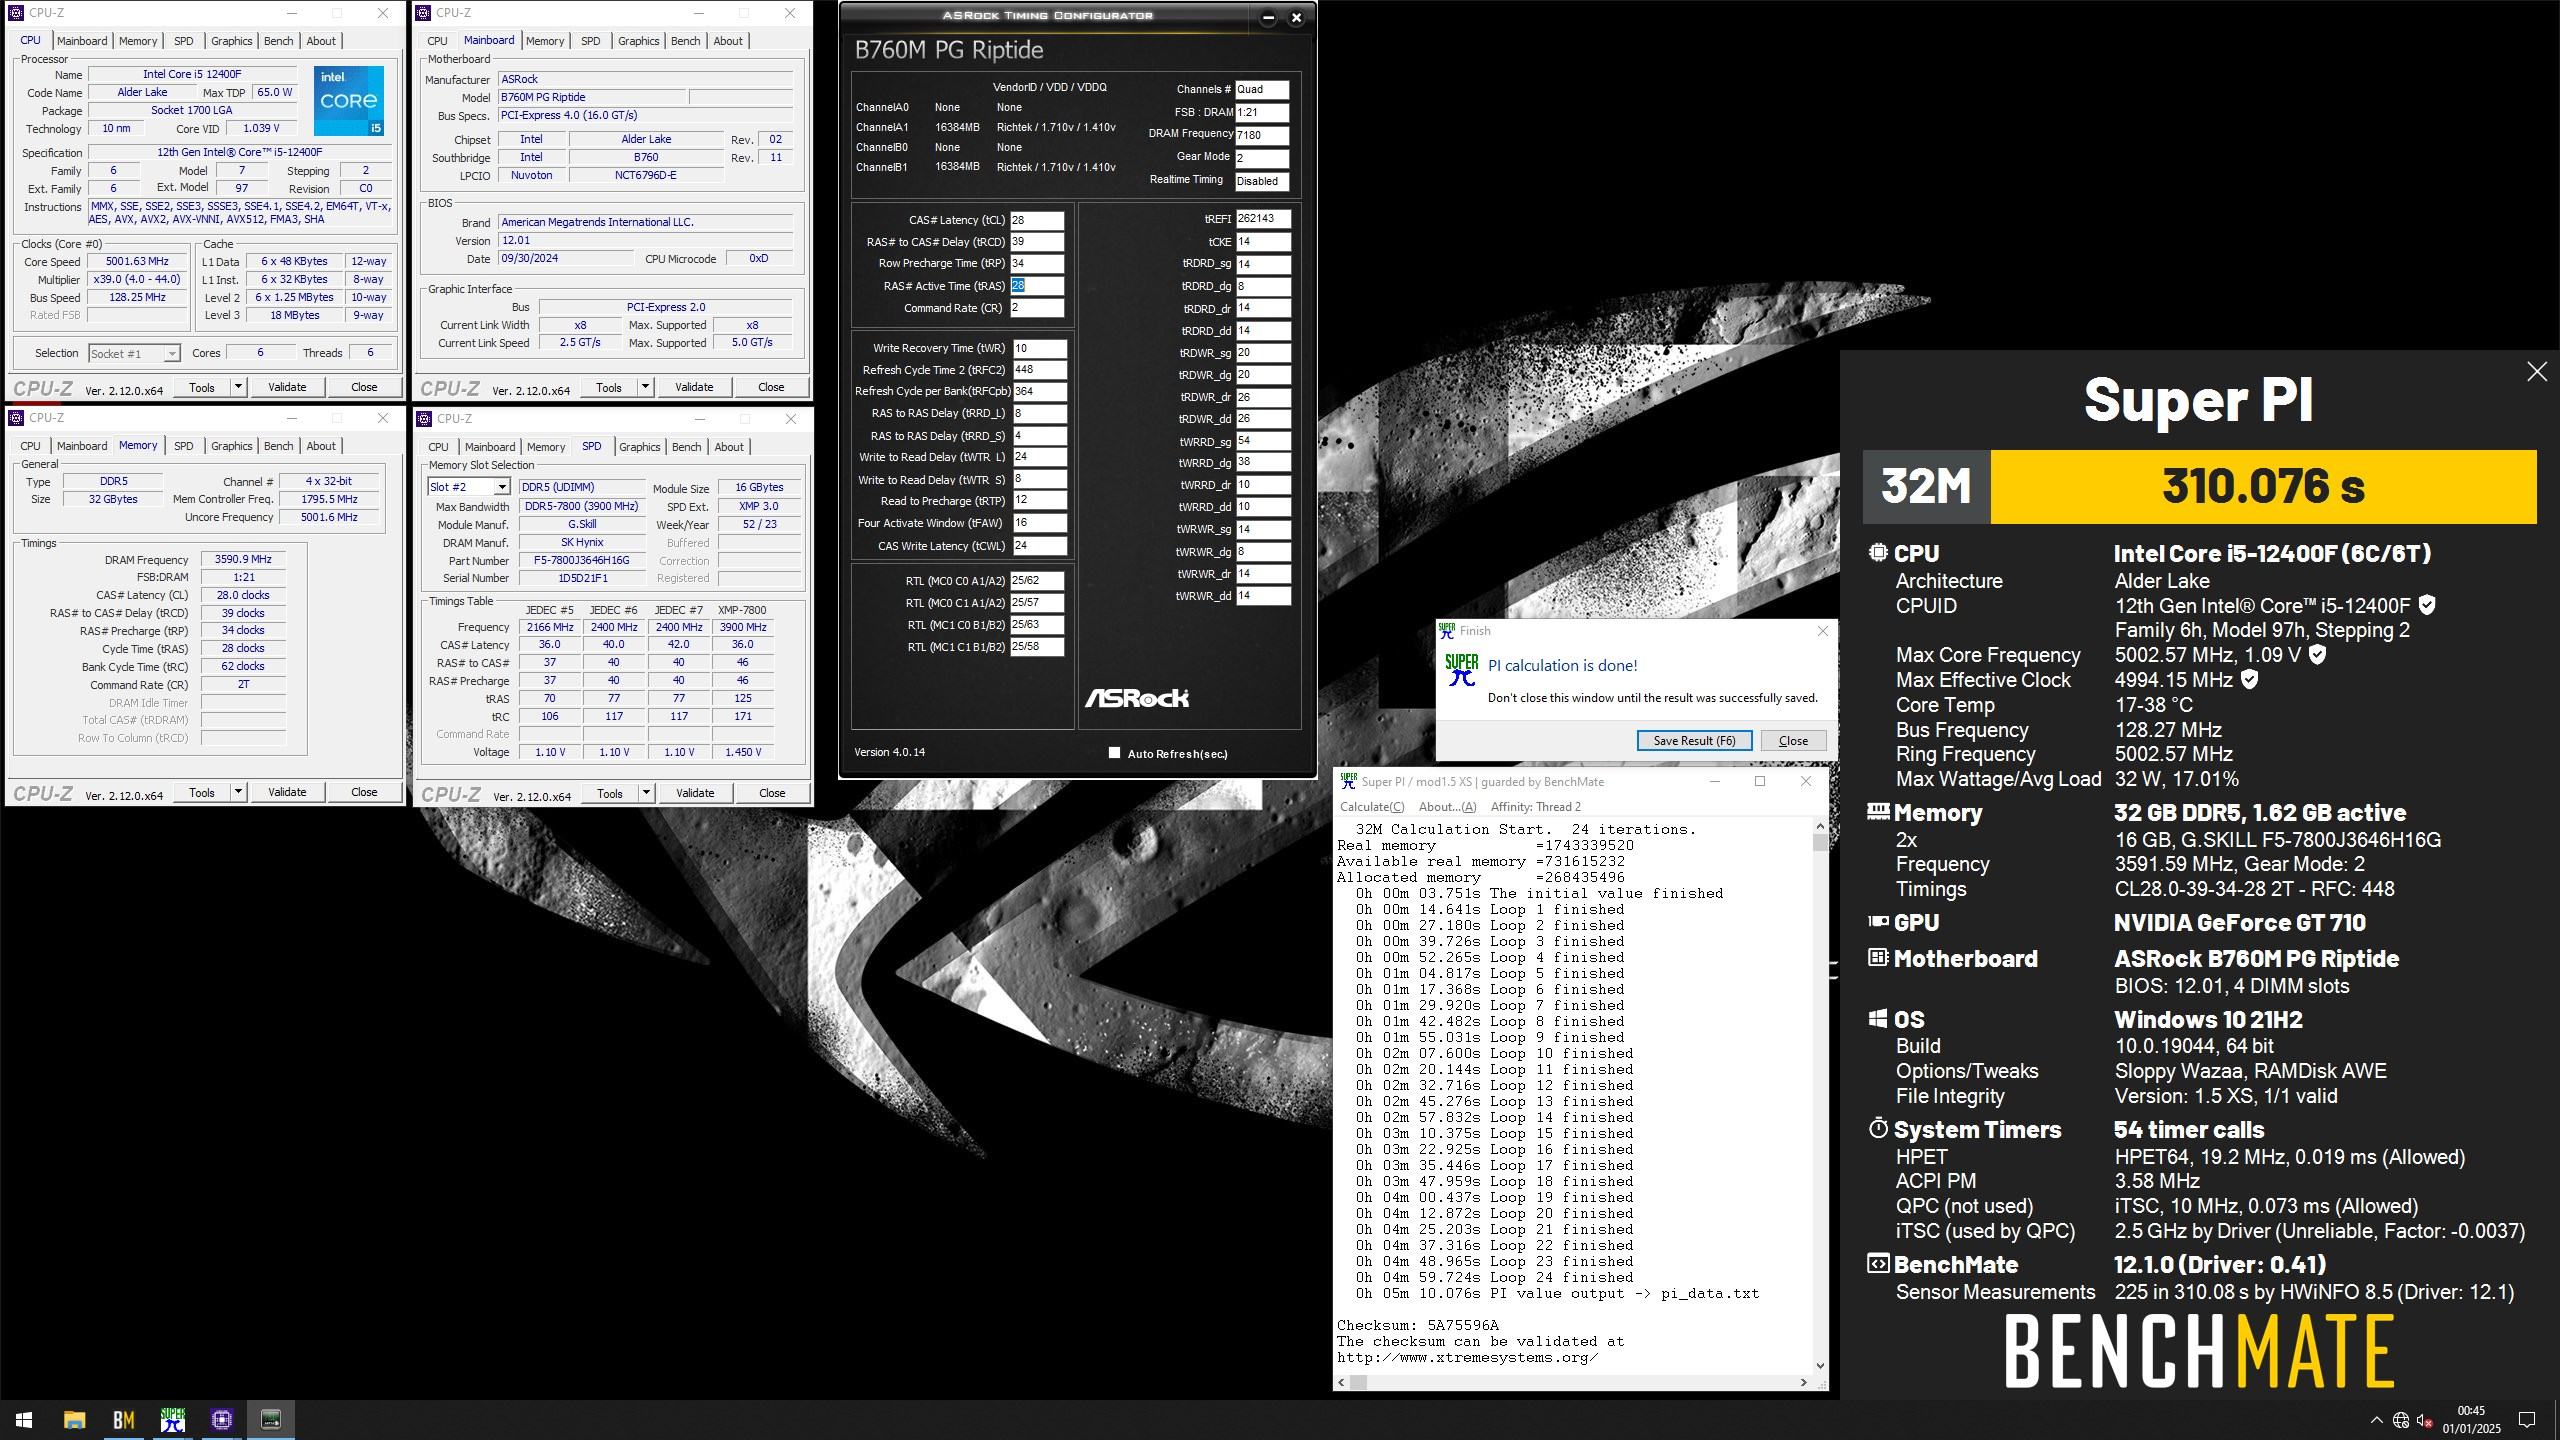Viewport: 2560px width, 1440px height.
Task: Open the notification center icon
Action: pos(2527,1420)
